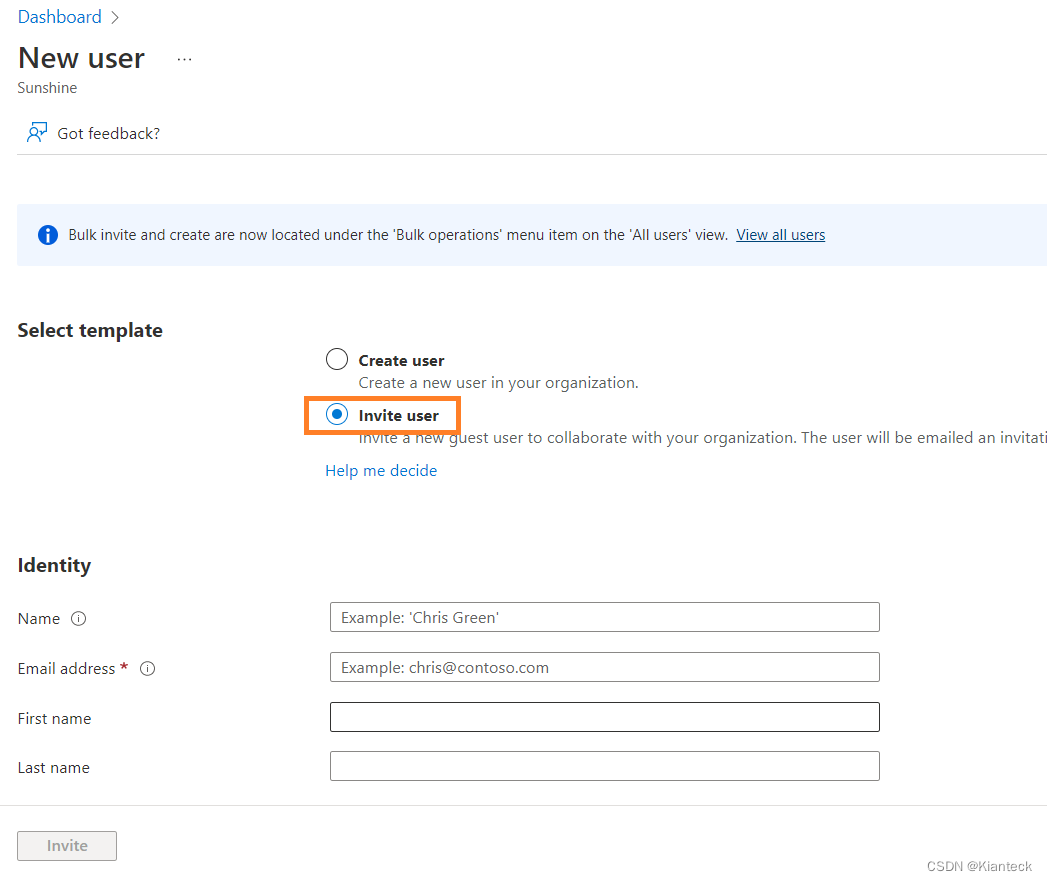This screenshot has height=881, width=1047.
Task: Click the Got feedback icon
Action: [37, 131]
